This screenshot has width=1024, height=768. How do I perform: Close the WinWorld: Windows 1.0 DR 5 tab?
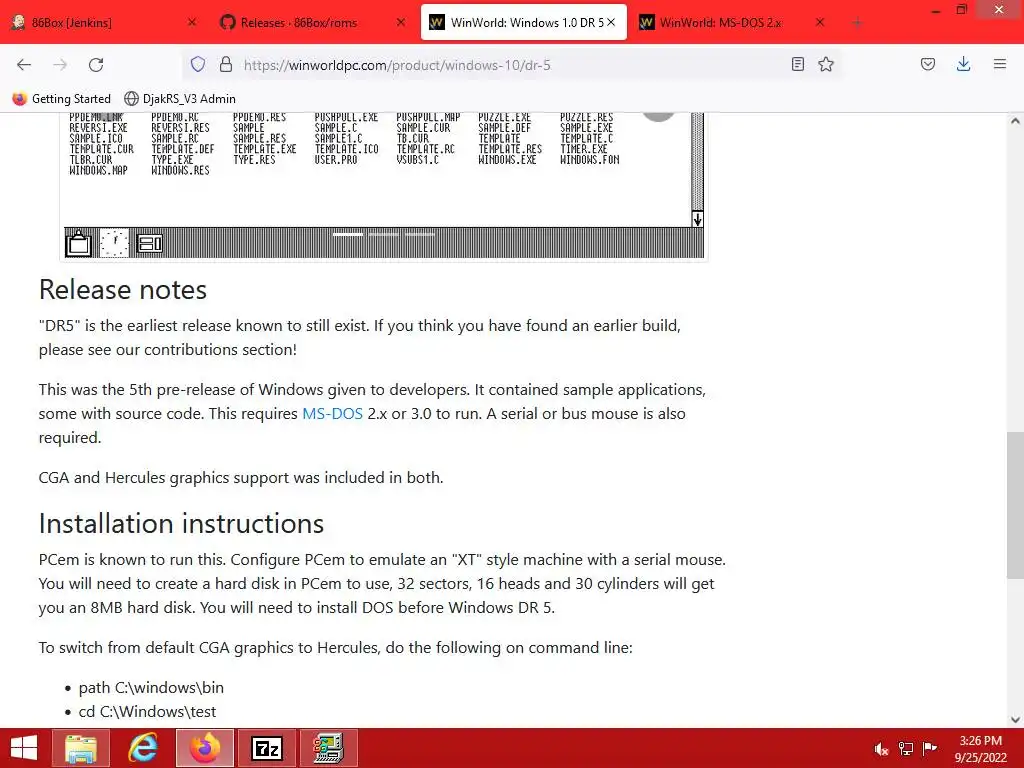(x=611, y=22)
